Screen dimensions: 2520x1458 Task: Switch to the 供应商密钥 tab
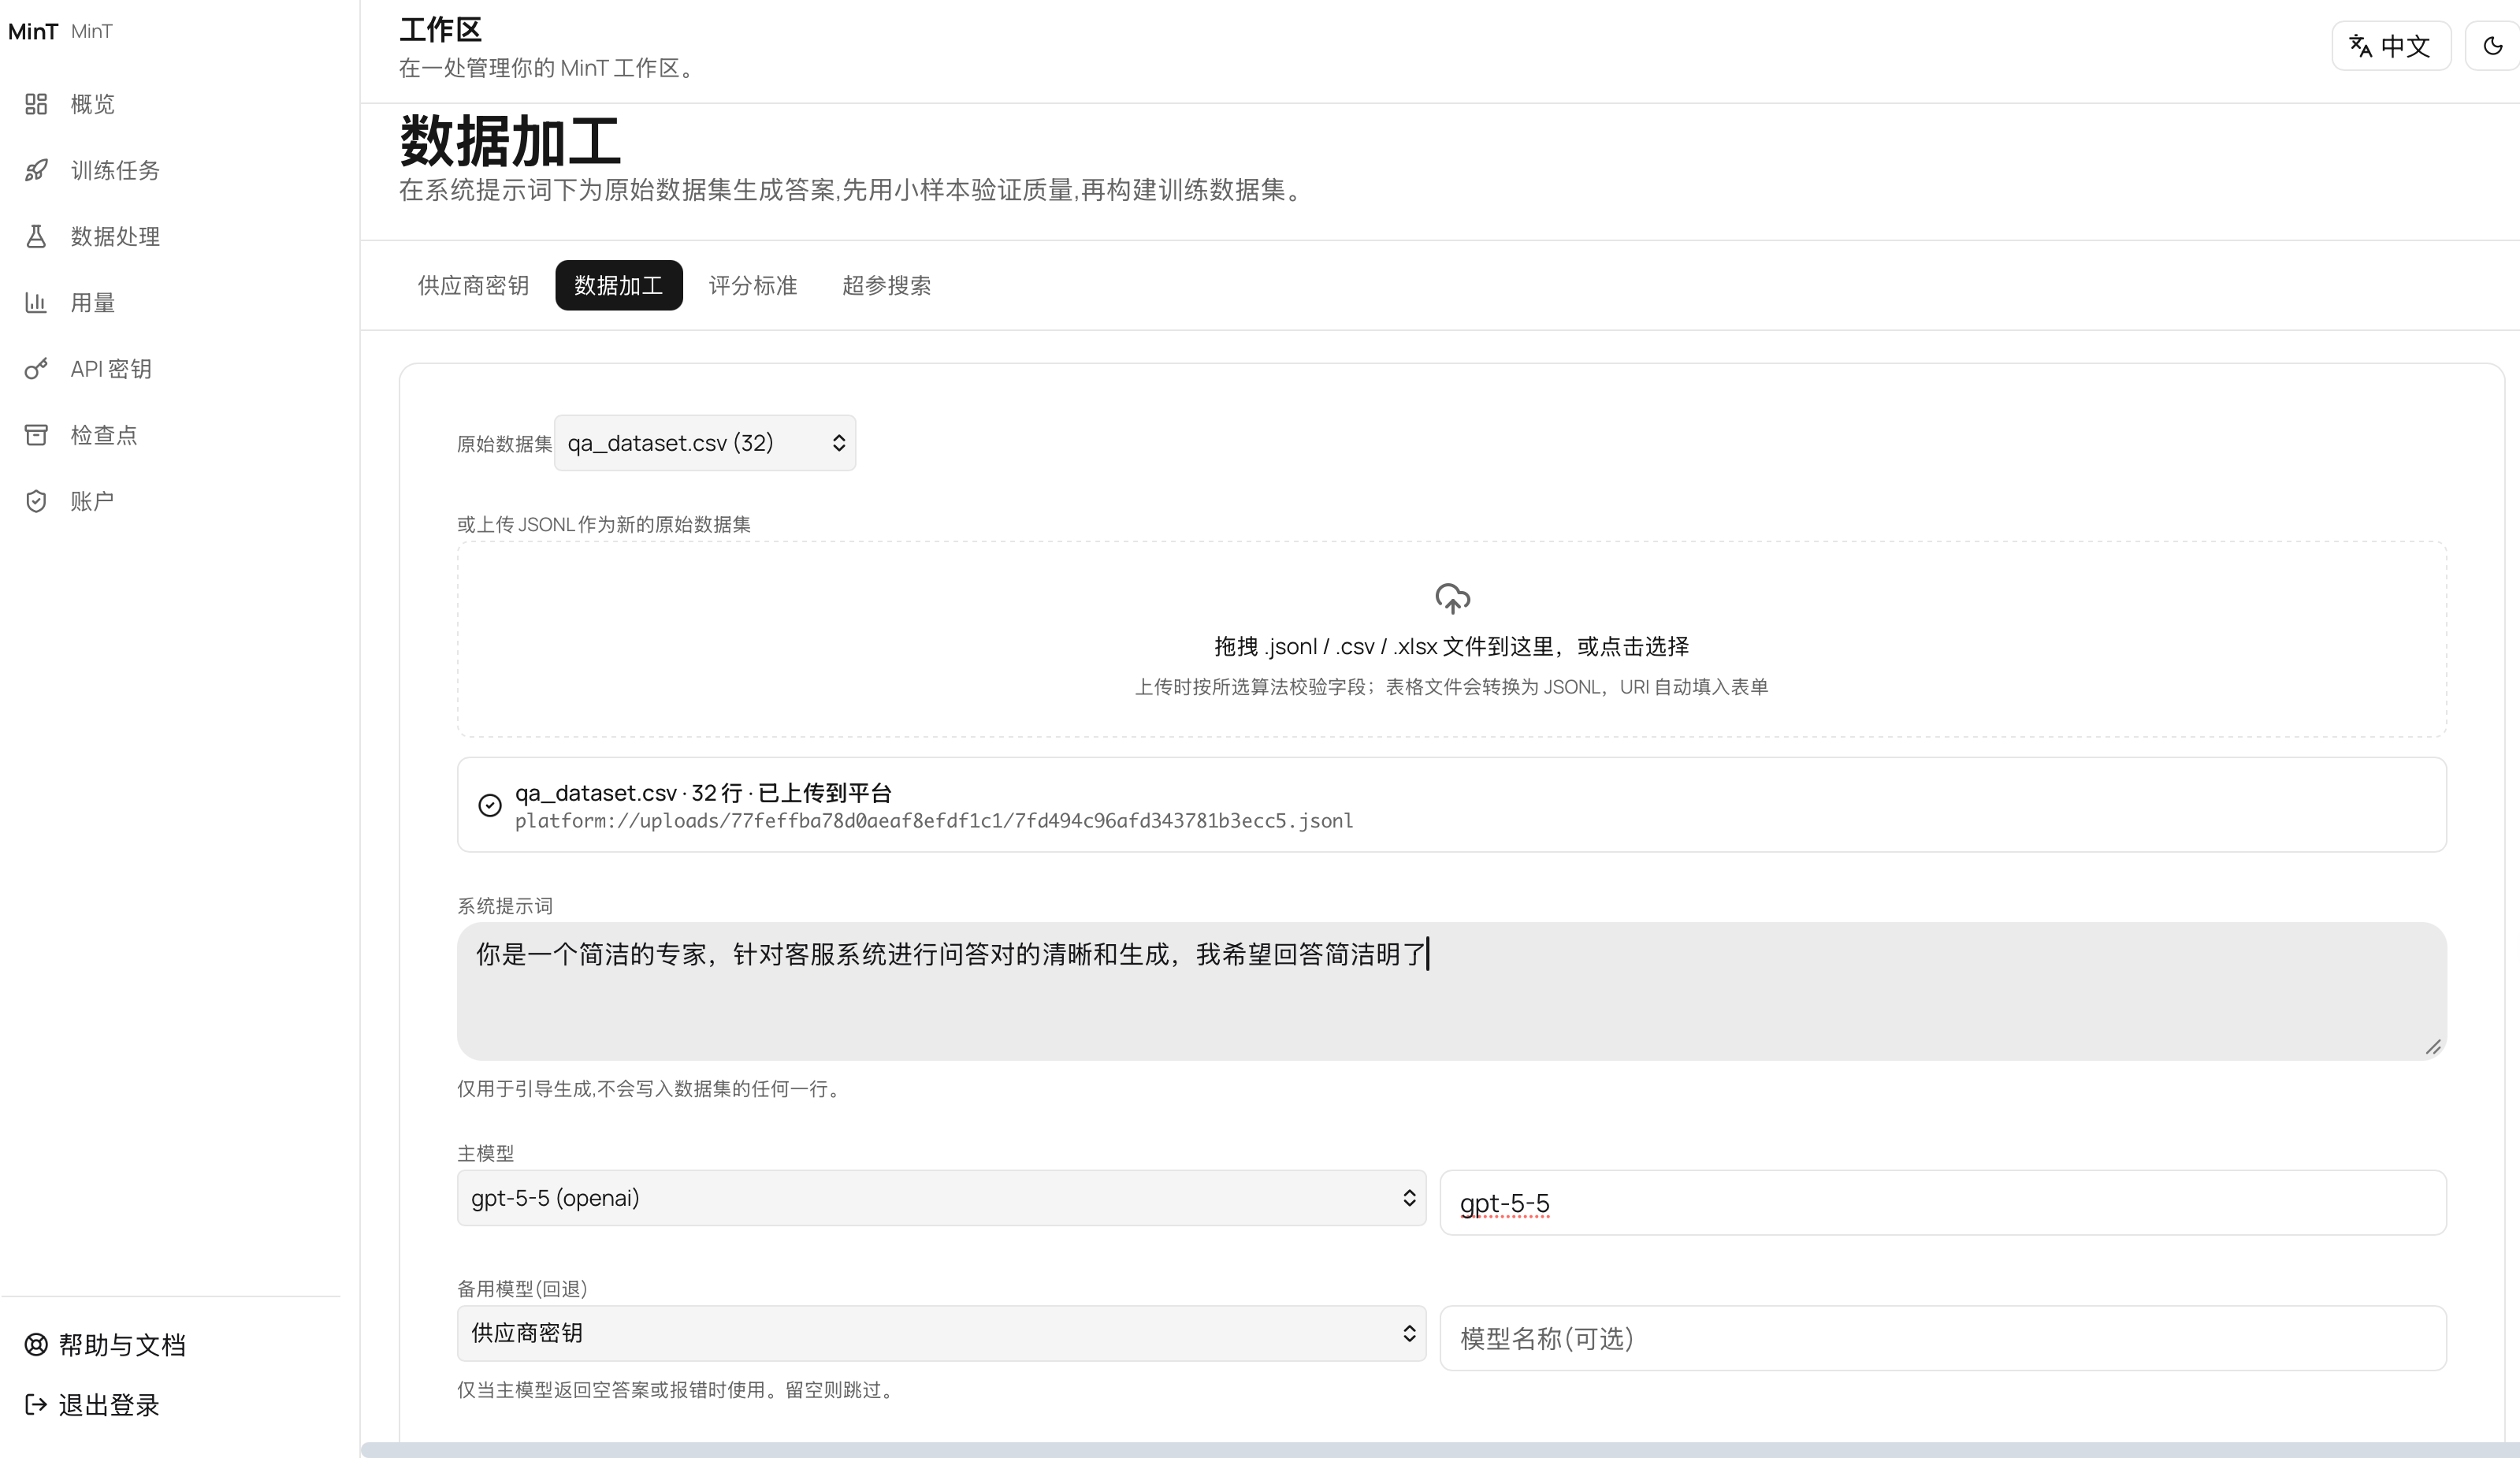tap(473, 286)
